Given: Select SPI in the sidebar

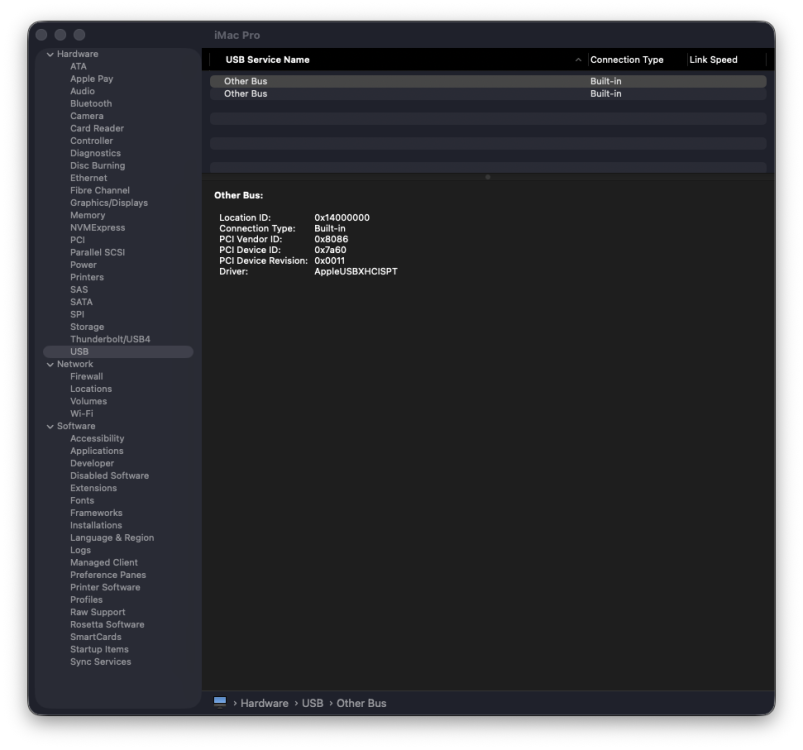Looking at the screenshot, I should (77, 314).
